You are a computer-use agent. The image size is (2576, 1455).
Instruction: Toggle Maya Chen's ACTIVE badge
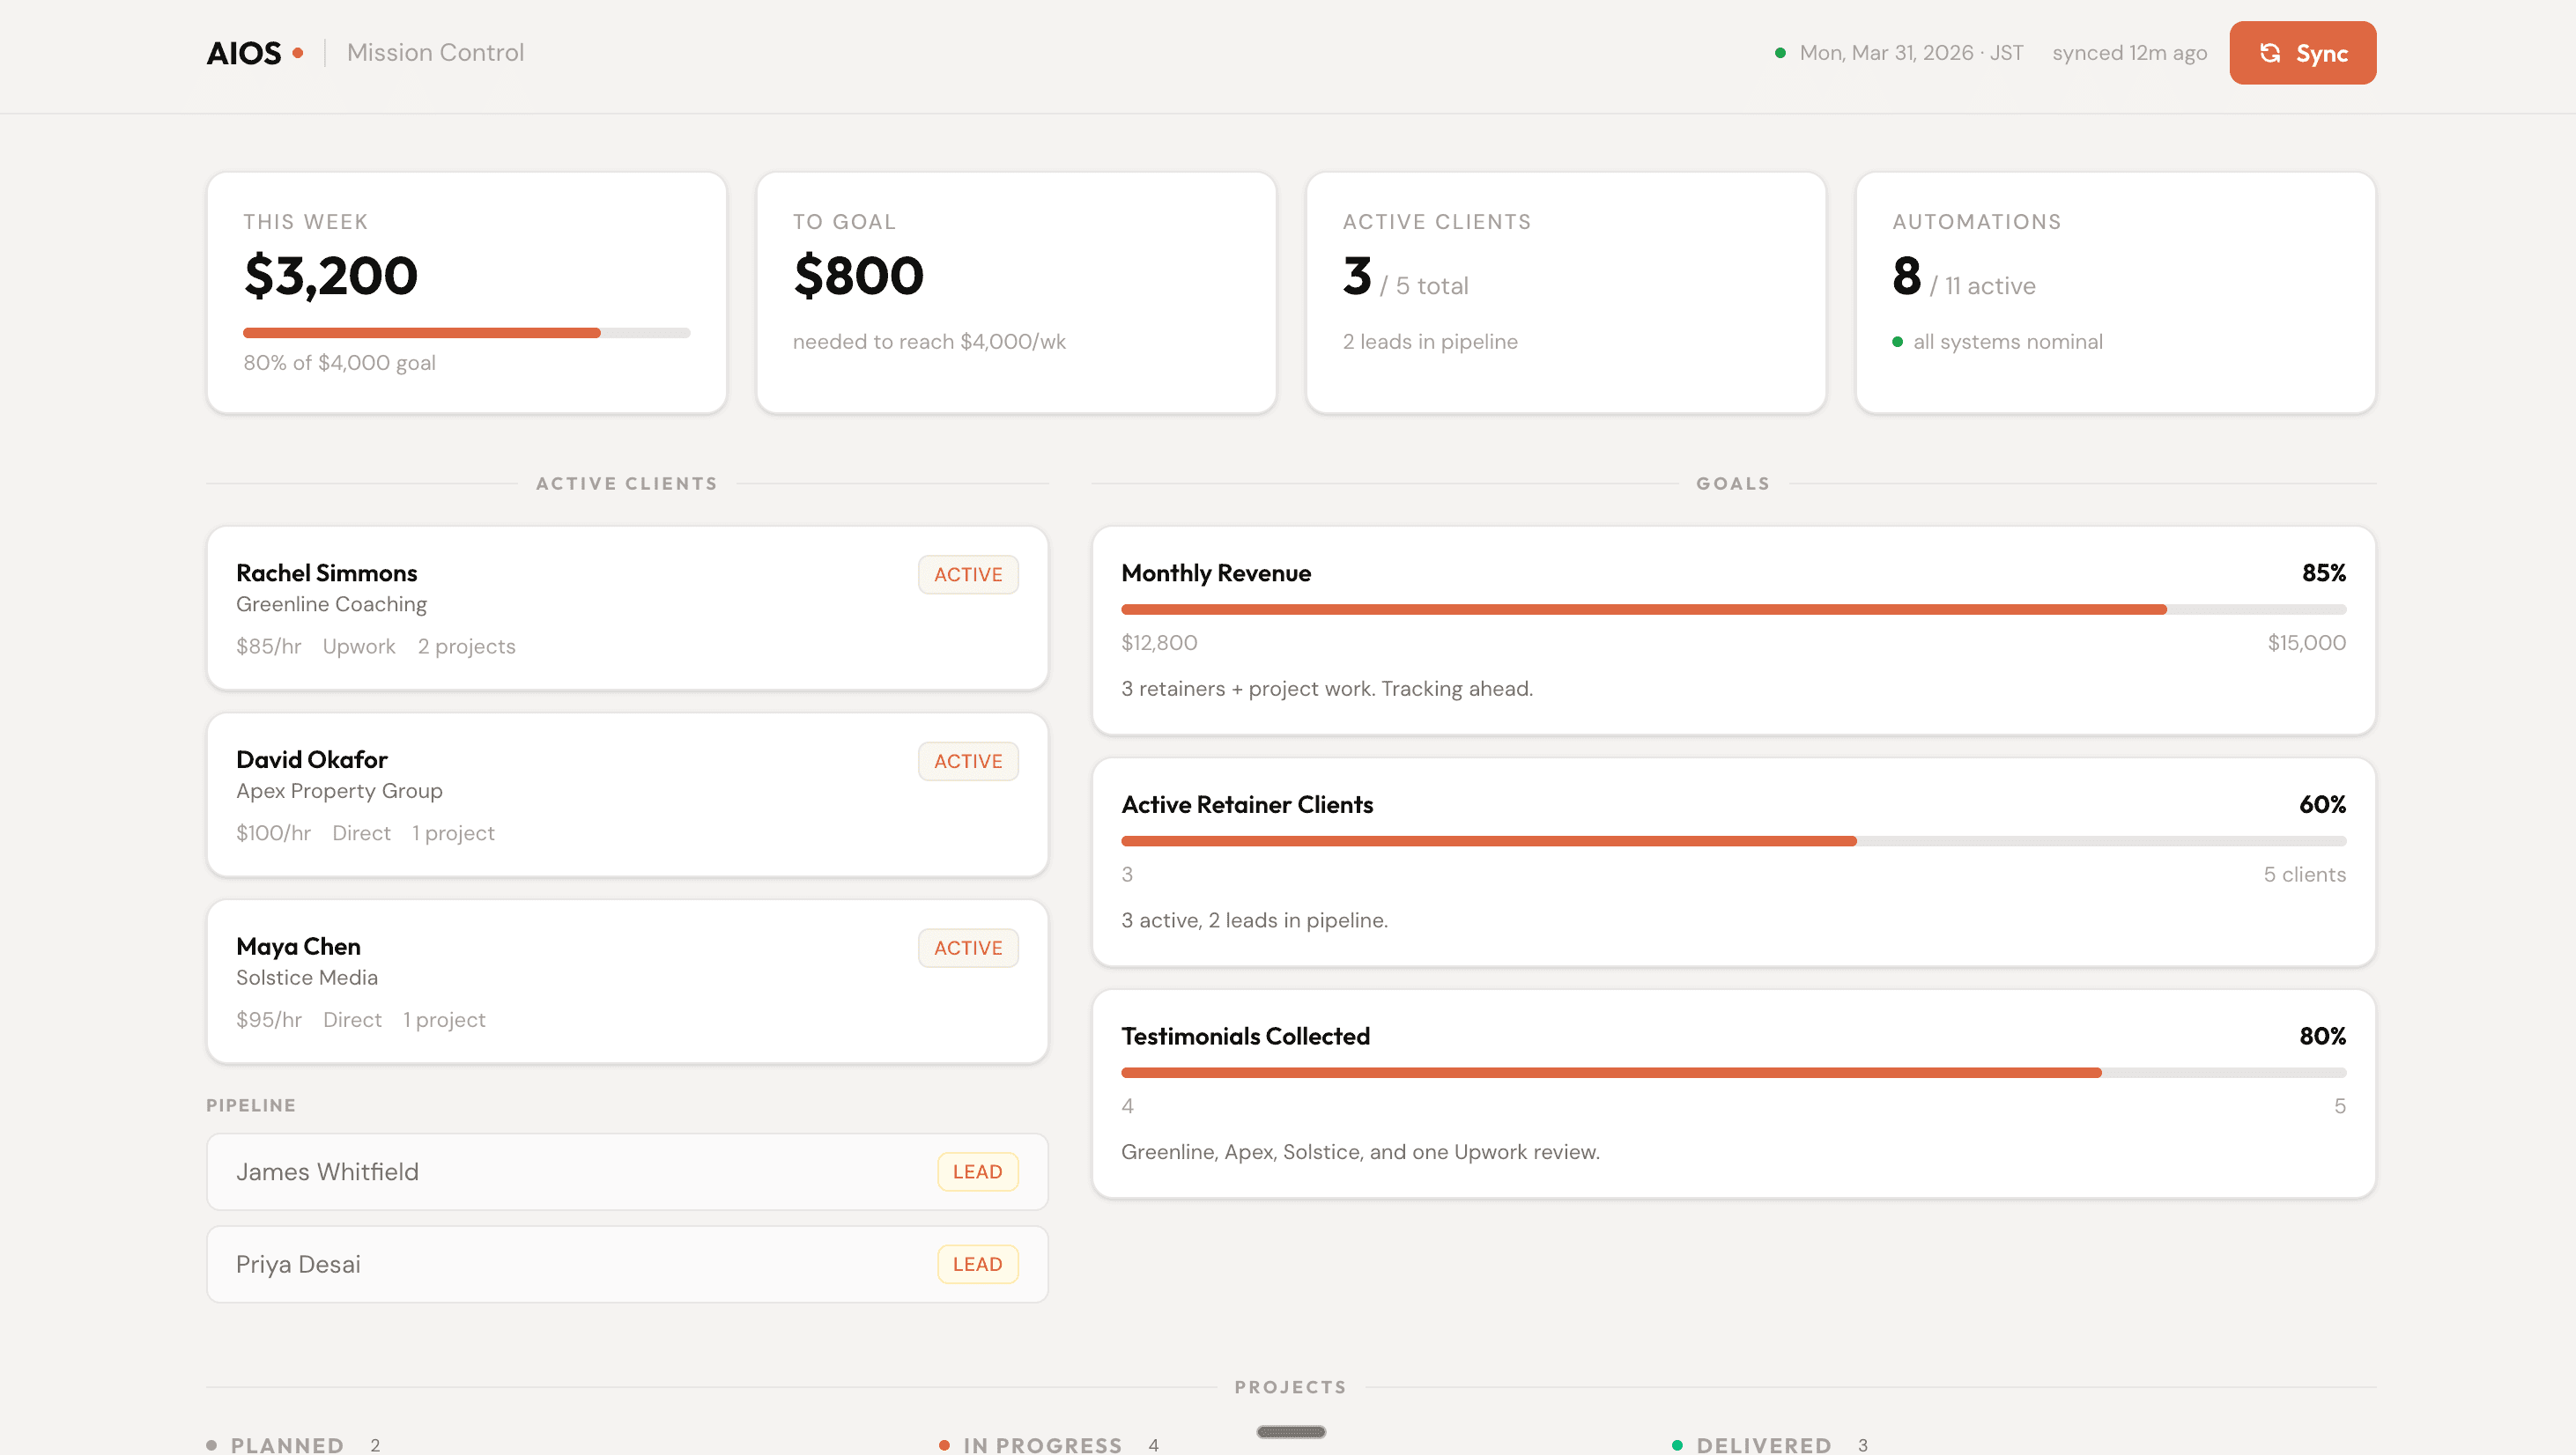click(967, 947)
